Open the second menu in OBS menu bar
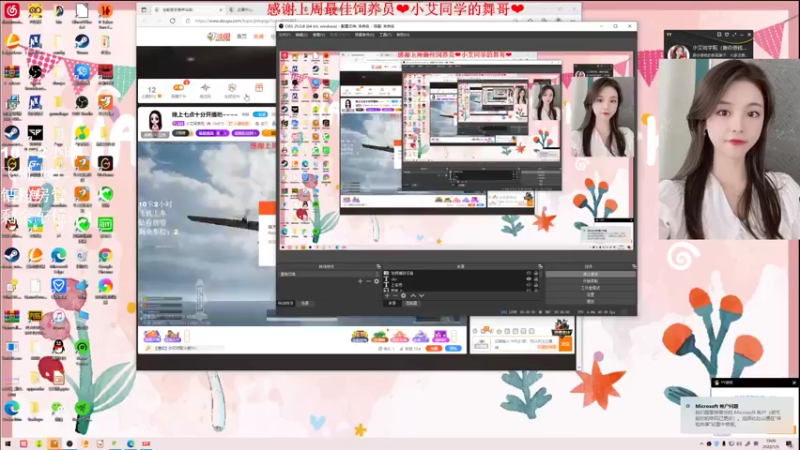The height and width of the screenshot is (450, 800). 301,35
